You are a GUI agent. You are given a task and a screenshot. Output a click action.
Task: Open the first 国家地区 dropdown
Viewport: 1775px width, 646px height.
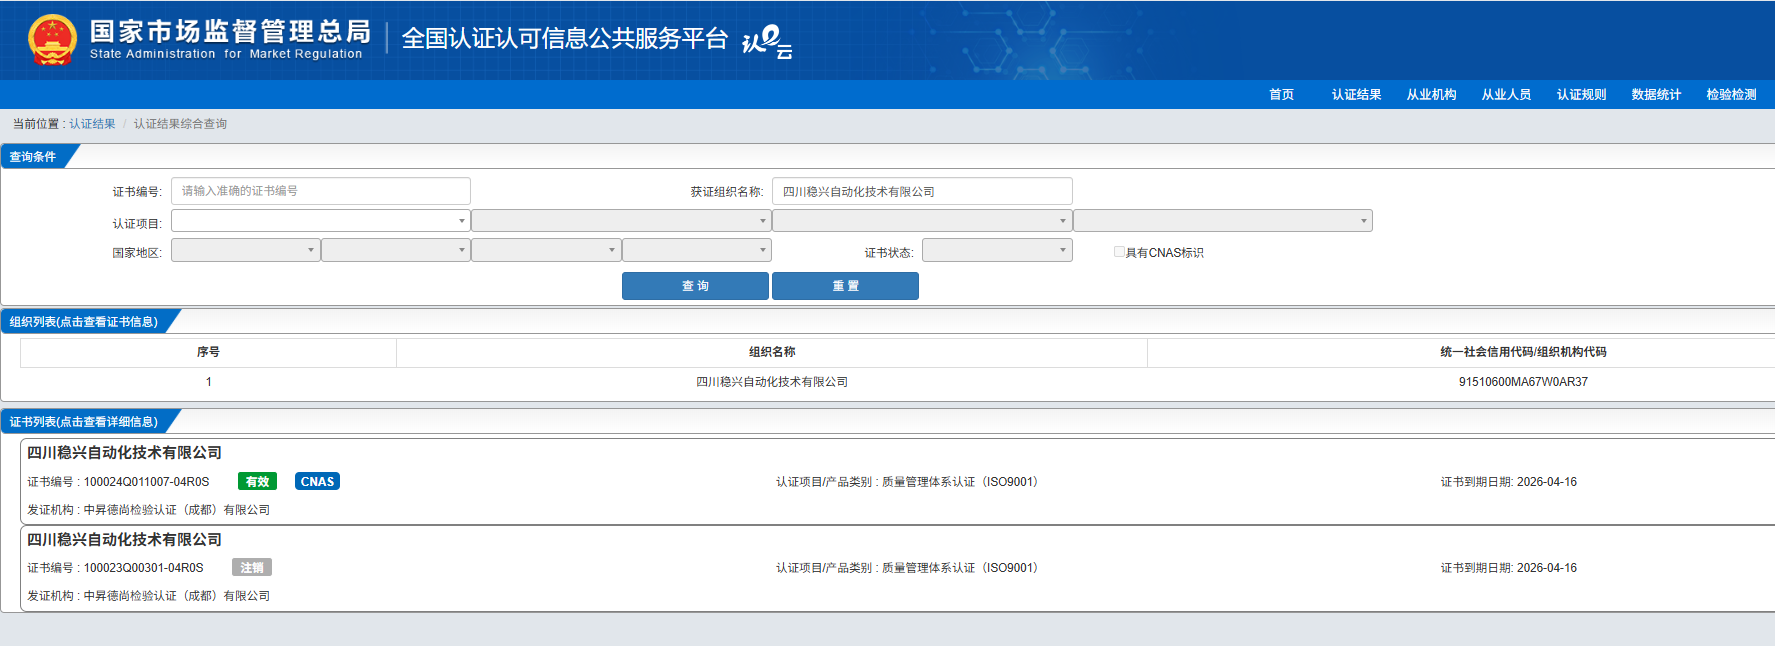(x=246, y=250)
